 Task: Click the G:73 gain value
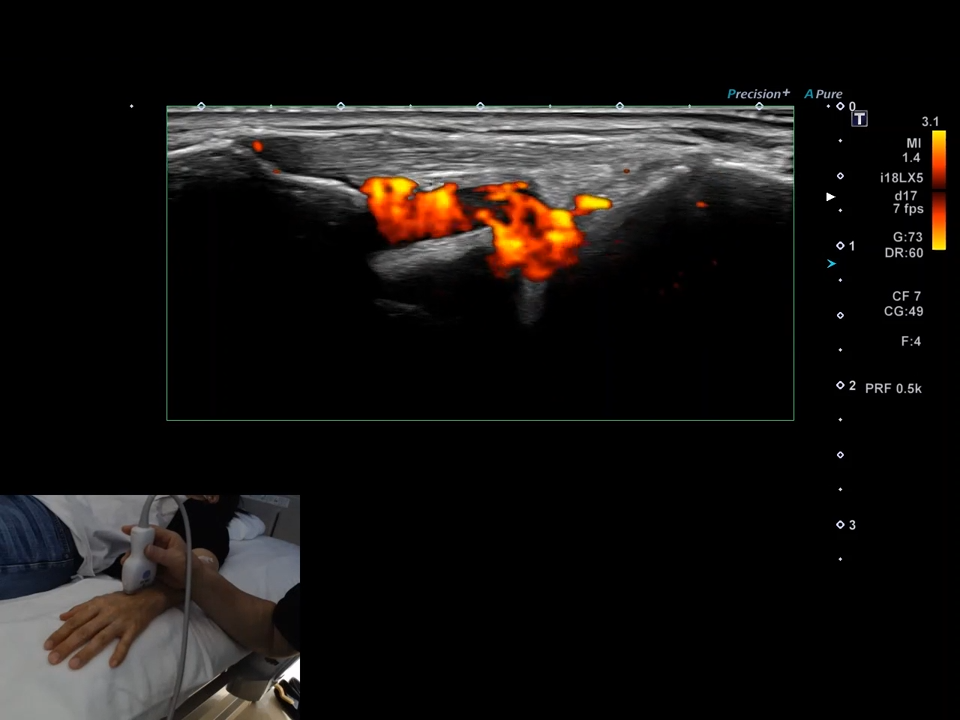click(x=907, y=238)
